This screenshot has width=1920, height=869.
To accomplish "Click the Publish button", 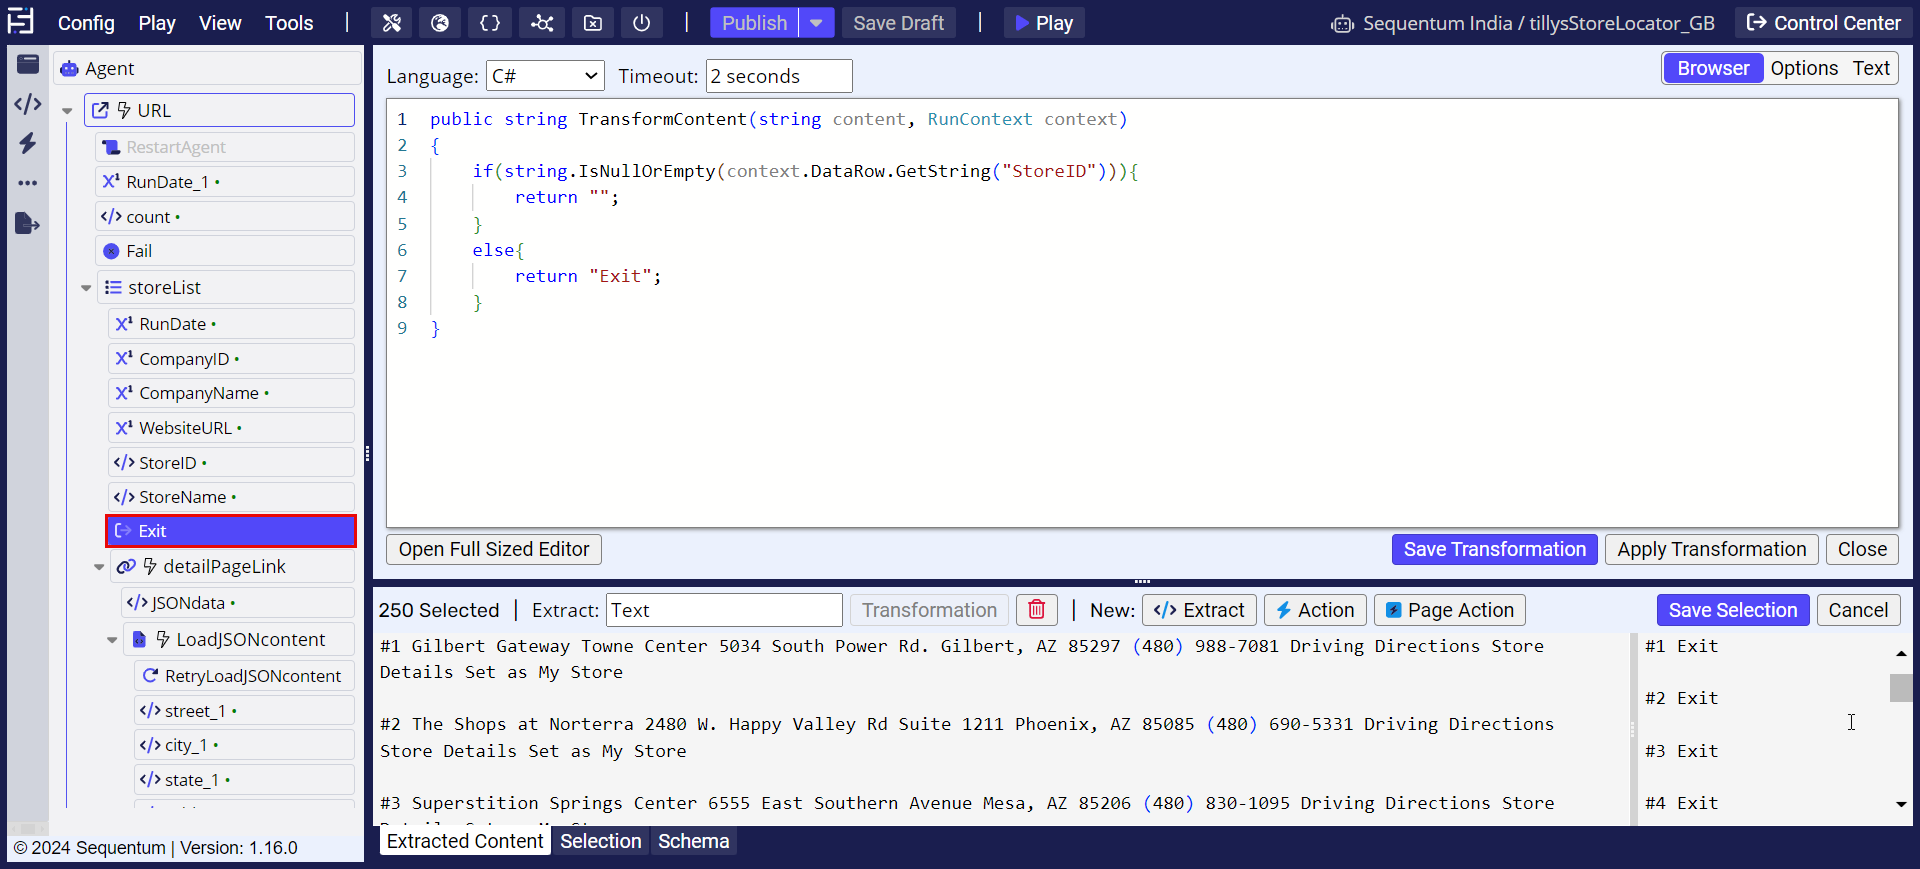I will coord(754,23).
